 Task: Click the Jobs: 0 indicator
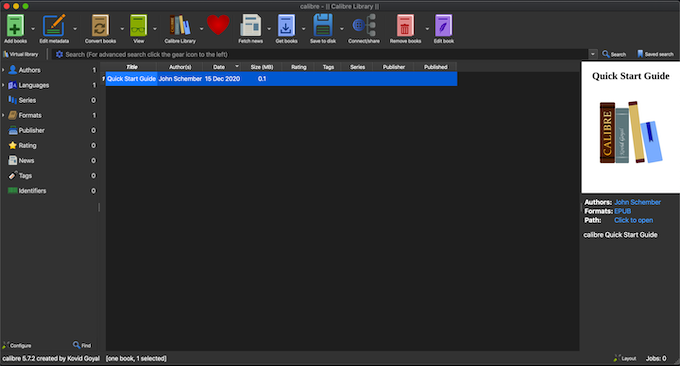click(656, 359)
